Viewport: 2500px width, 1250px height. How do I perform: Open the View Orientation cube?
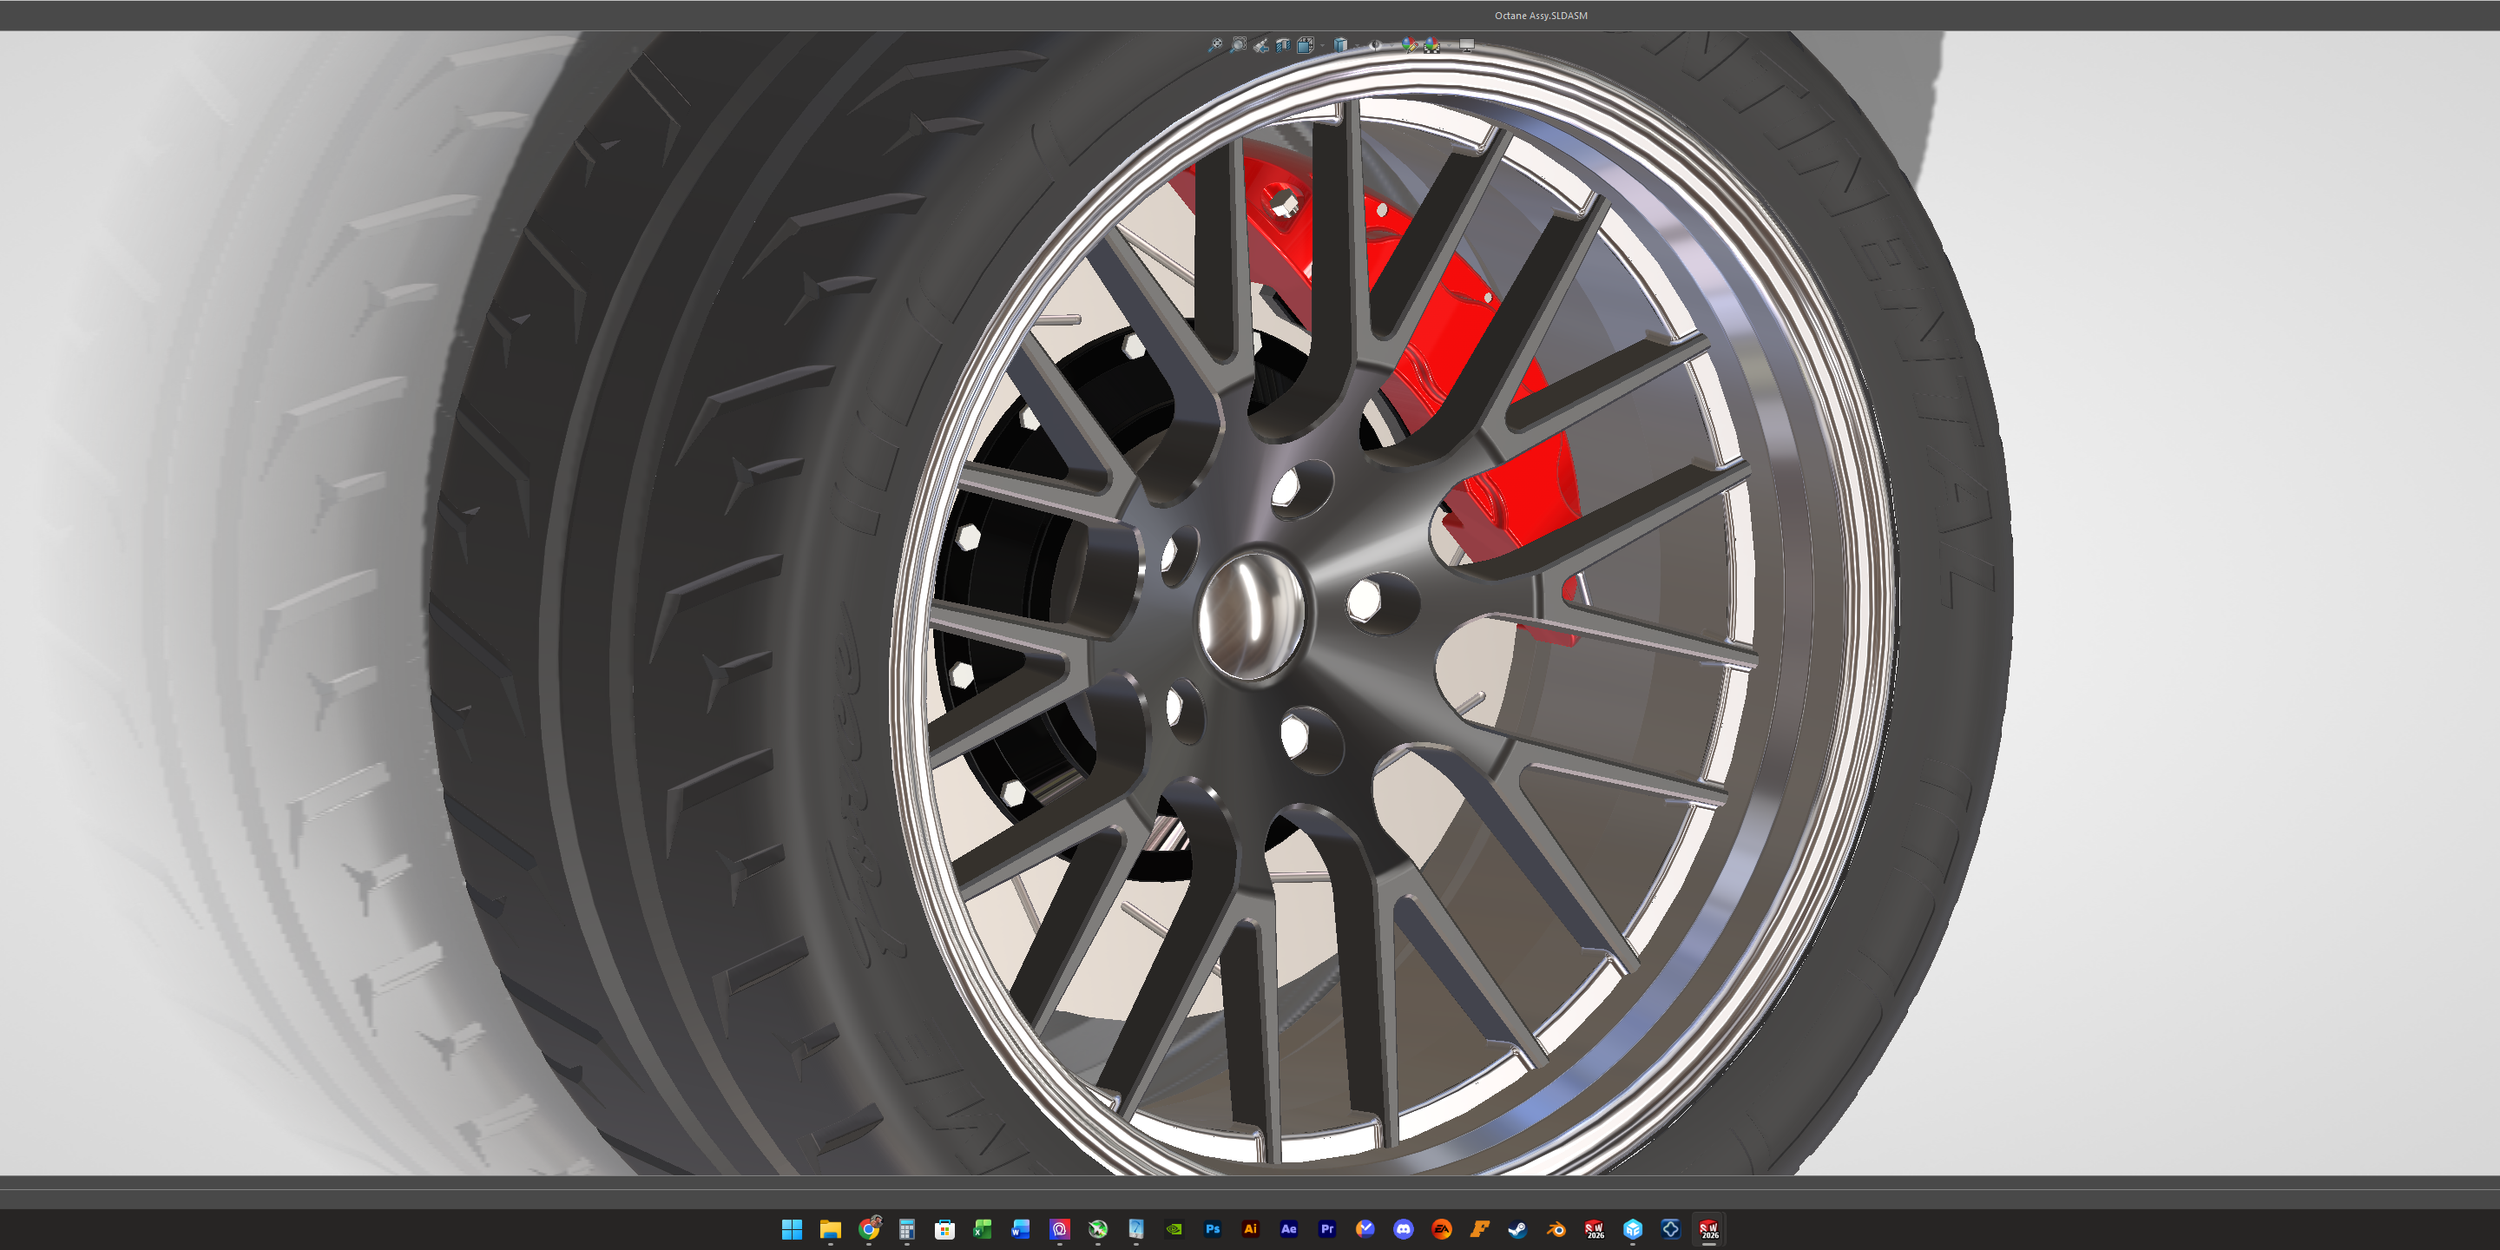click(x=1305, y=45)
